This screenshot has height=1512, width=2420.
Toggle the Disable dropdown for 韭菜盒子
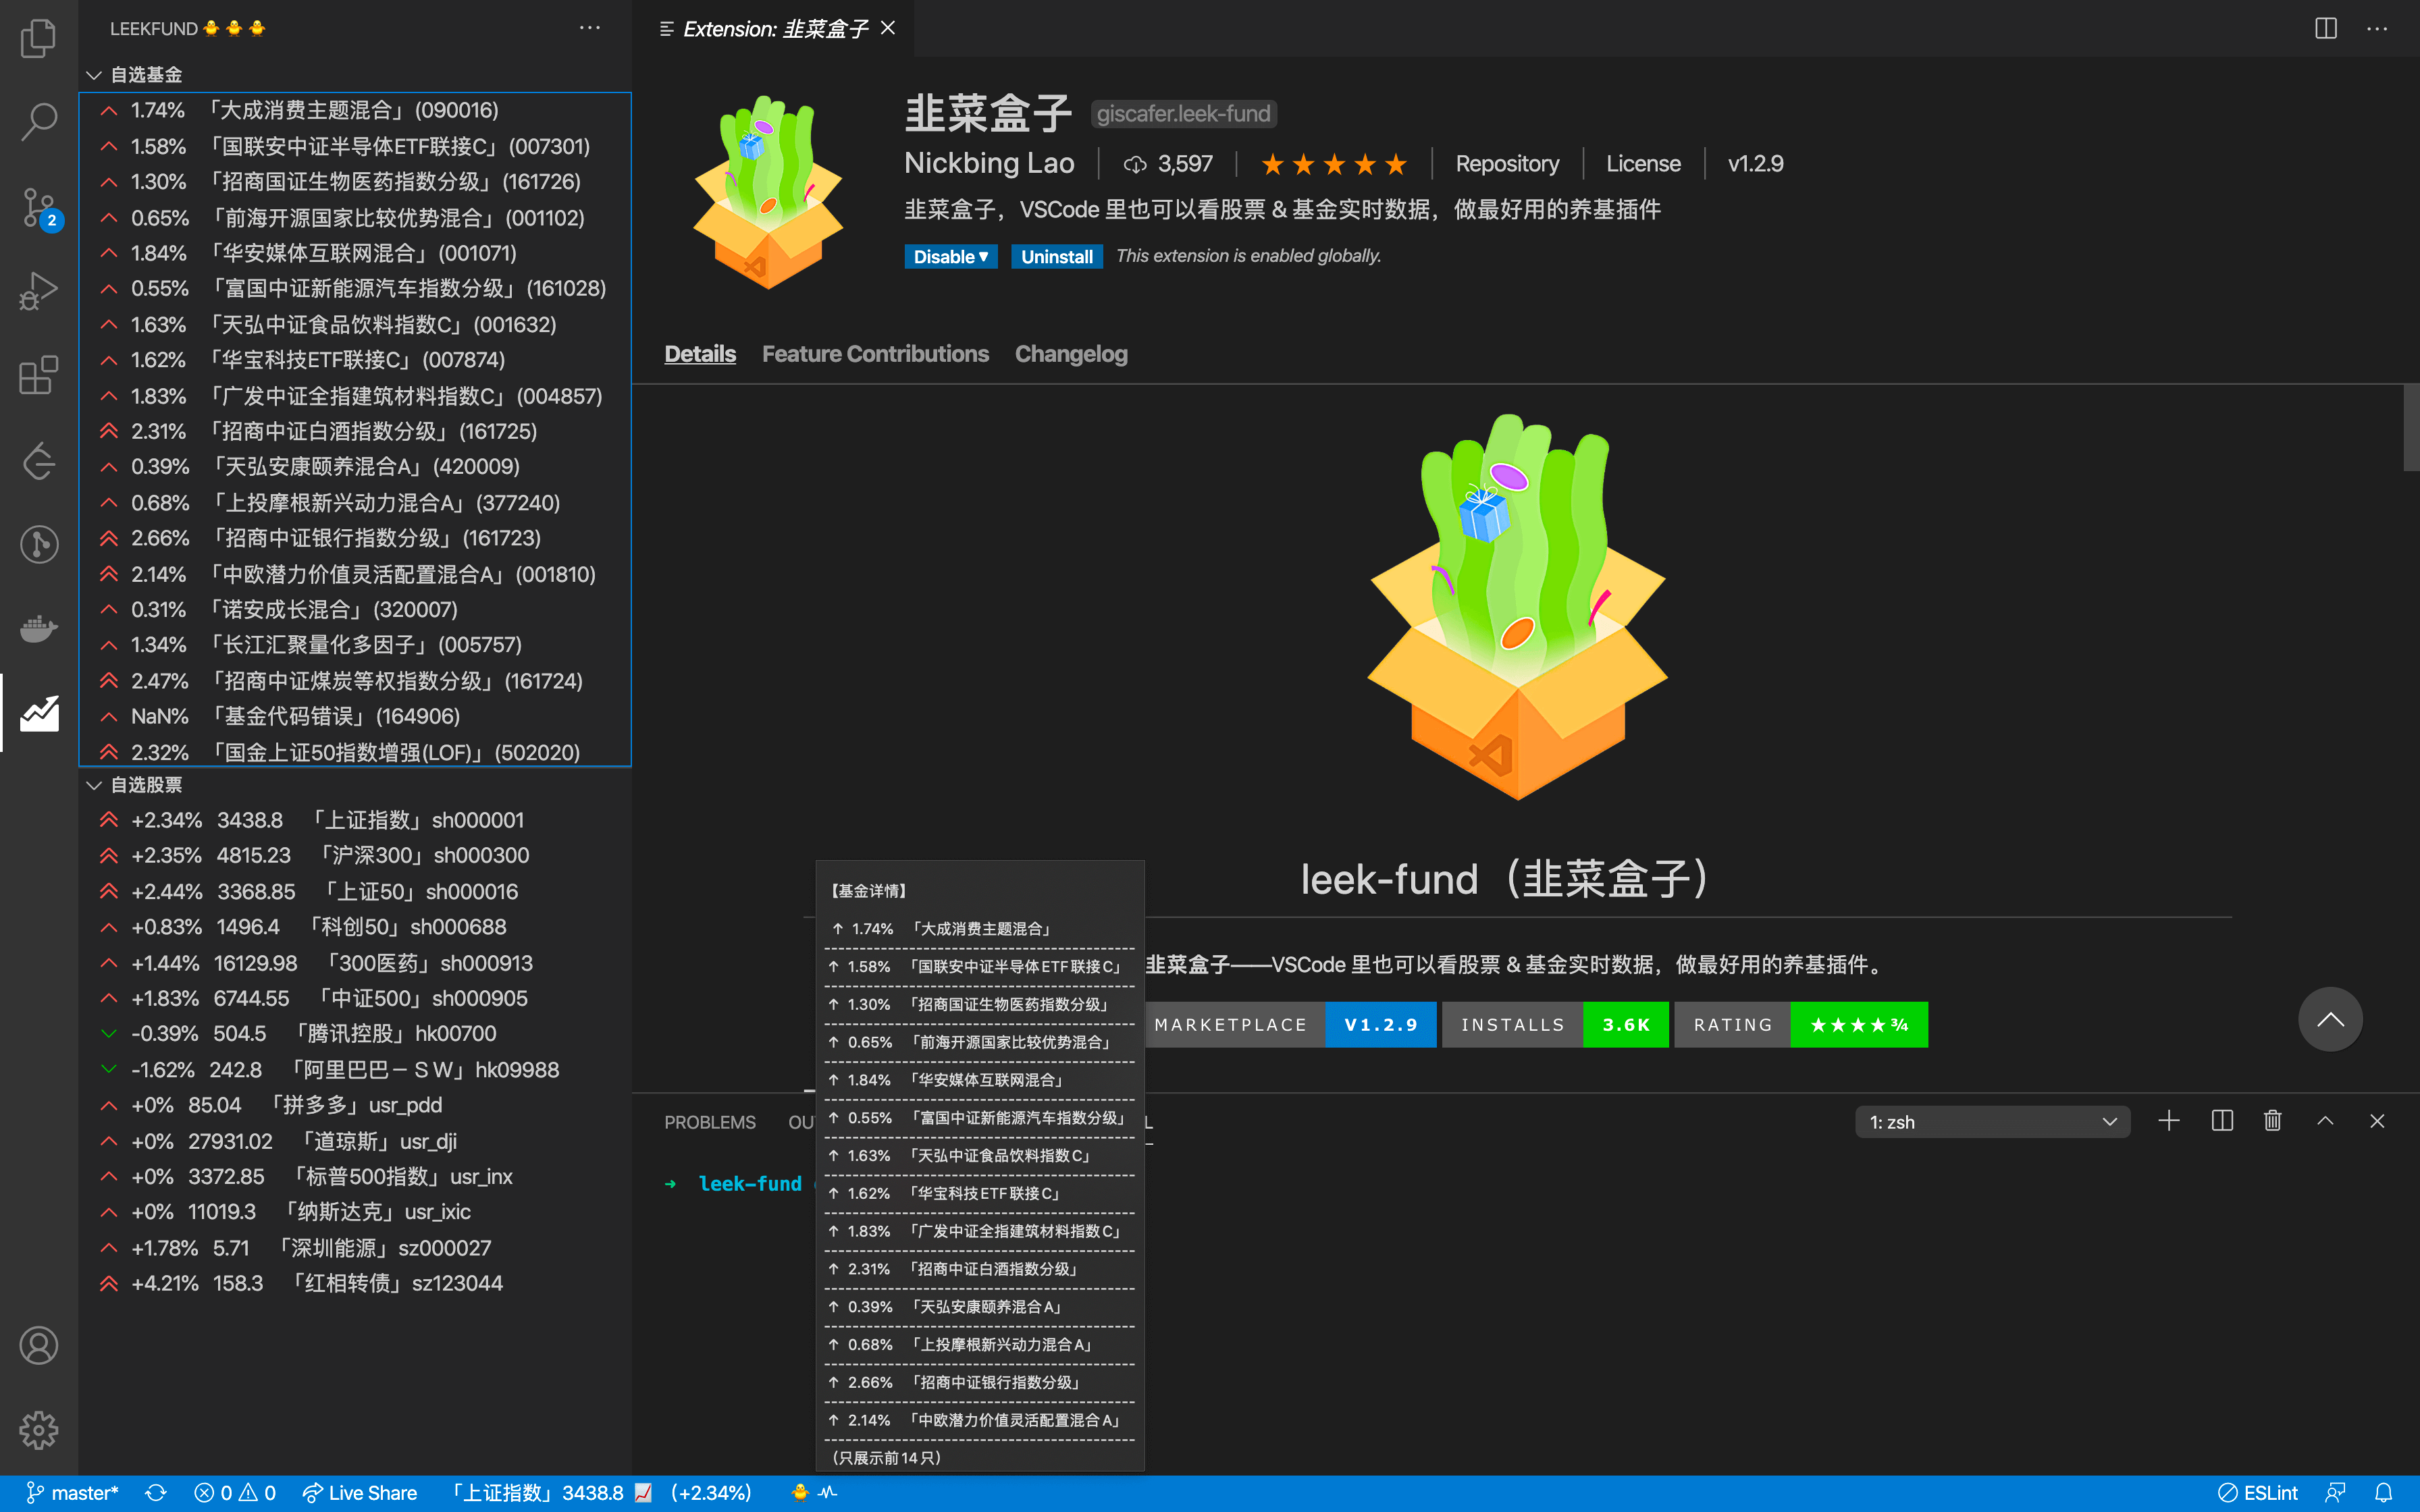[982, 256]
